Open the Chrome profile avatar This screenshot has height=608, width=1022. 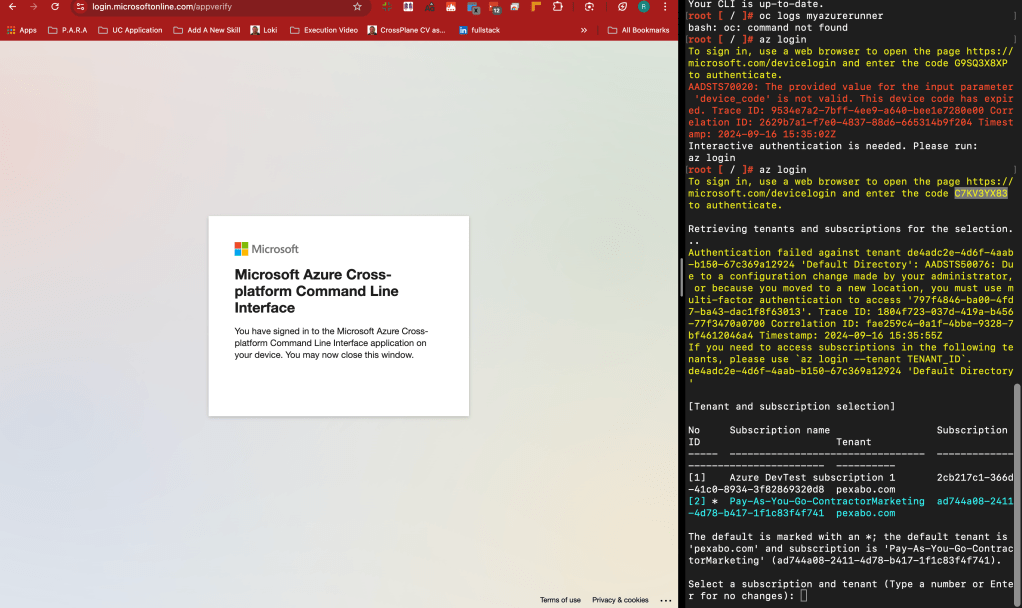point(643,7)
